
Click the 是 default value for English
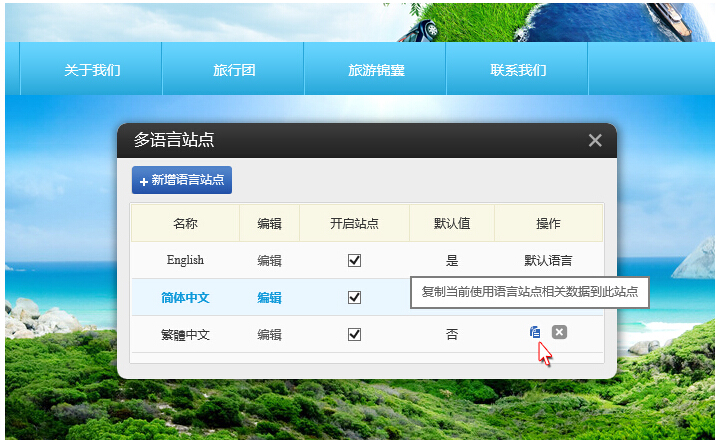point(452,261)
